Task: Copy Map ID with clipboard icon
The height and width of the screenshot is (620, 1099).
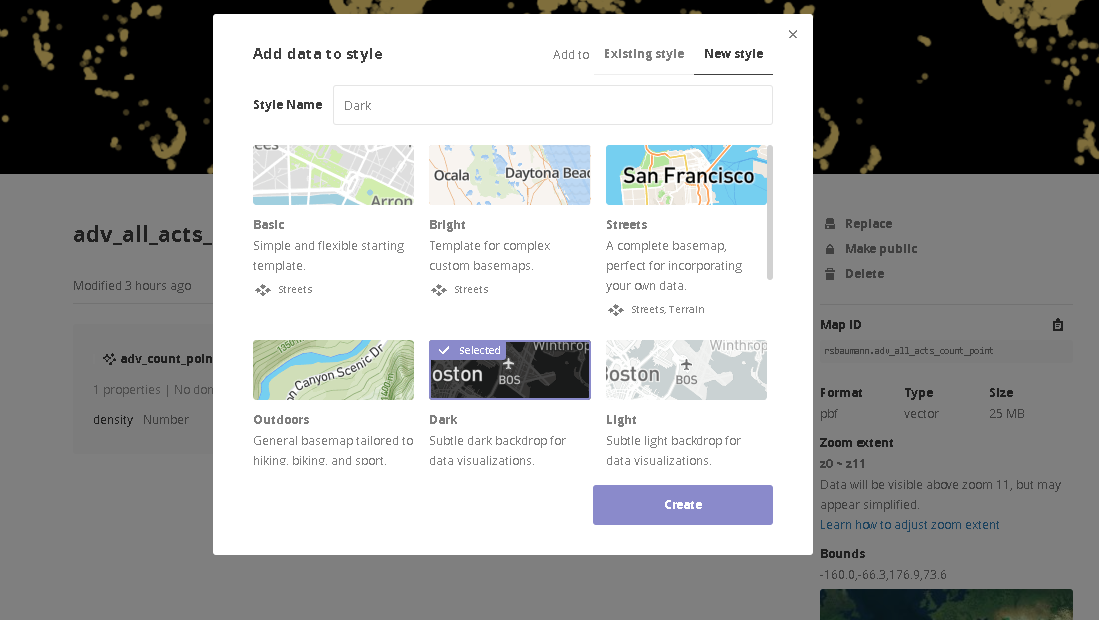Action: tap(1058, 324)
